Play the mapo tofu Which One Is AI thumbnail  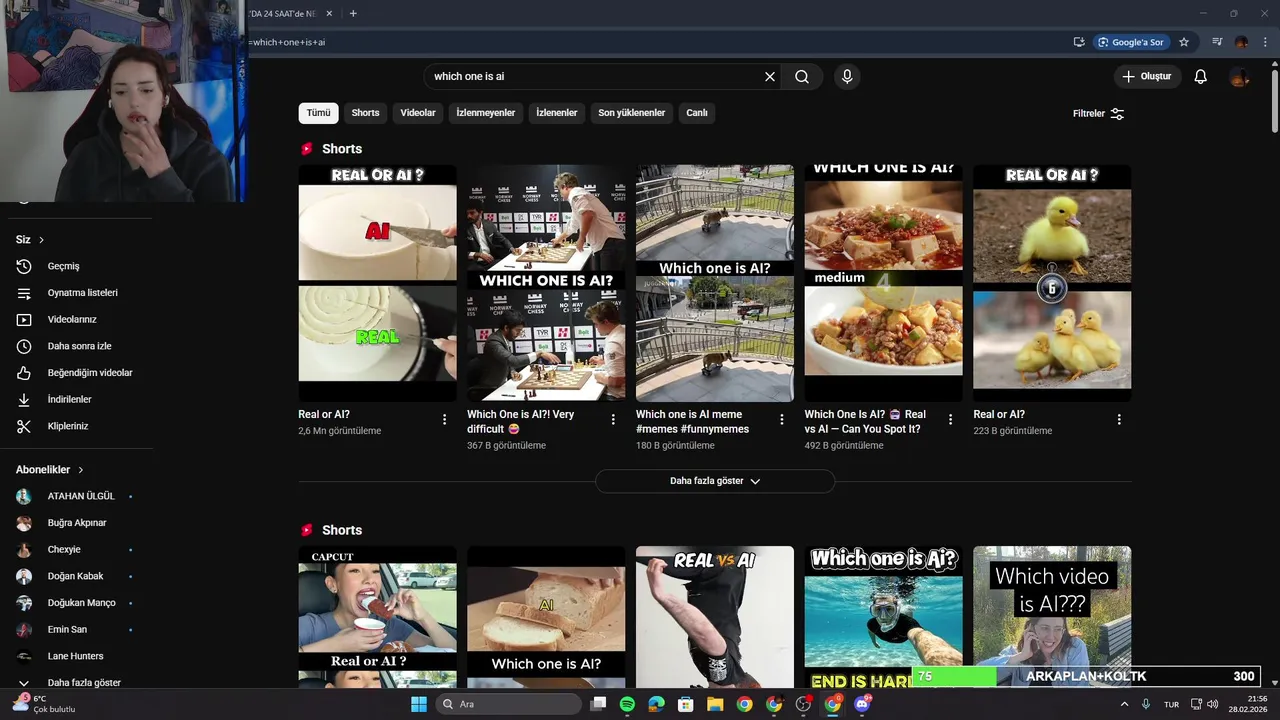884,283
